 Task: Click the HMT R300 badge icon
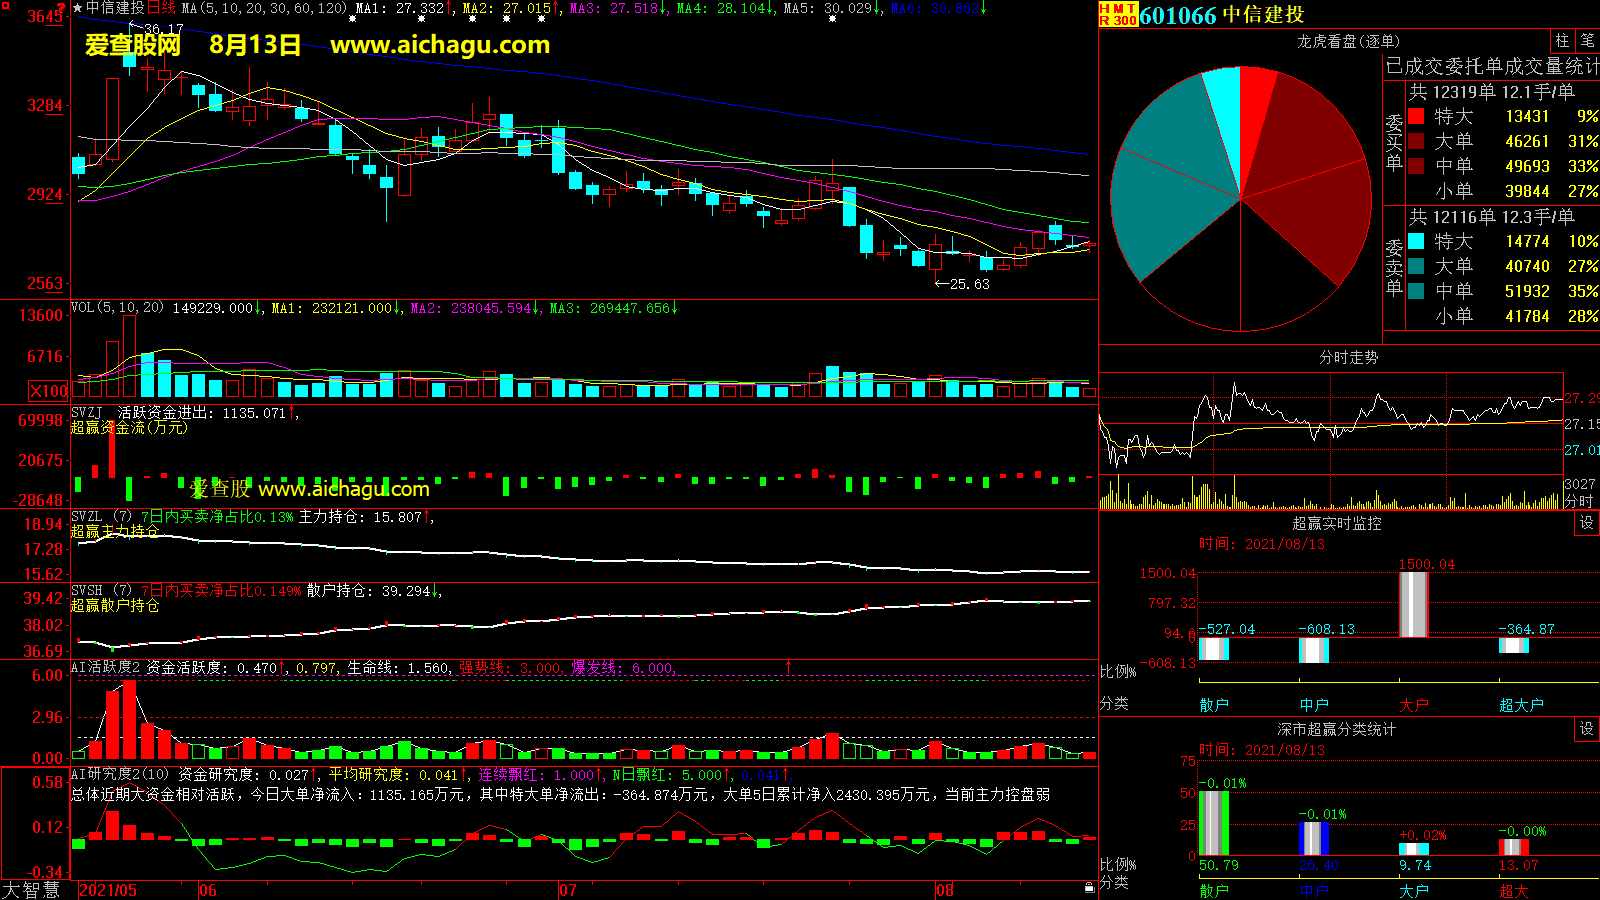pyautogui.click(x=1118, y=14)
